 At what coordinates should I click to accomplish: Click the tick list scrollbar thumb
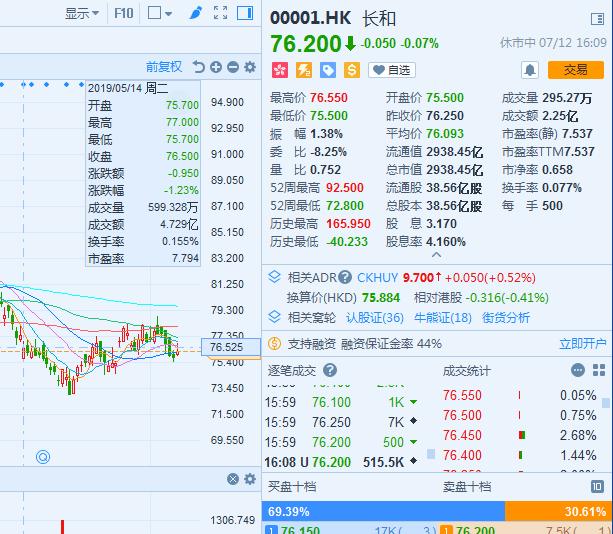(431, 454)
